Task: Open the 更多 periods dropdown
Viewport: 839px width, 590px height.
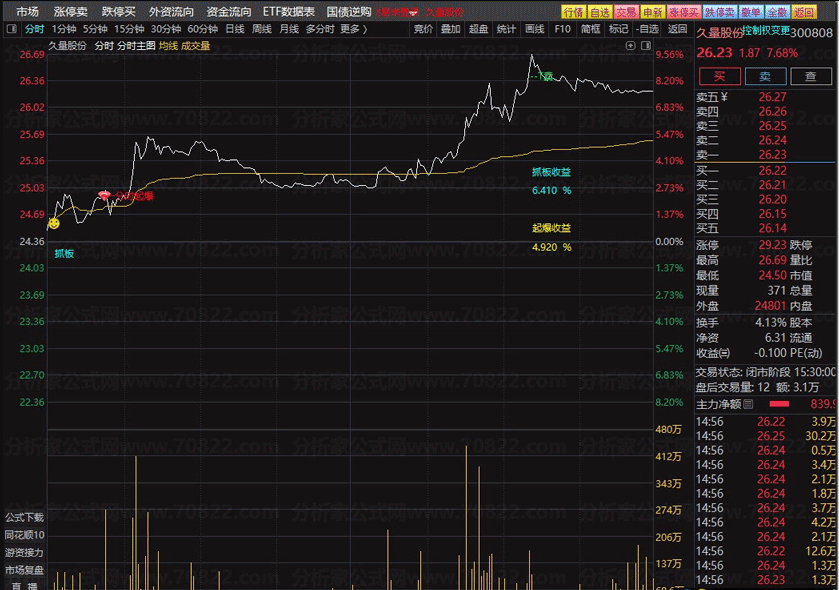Action: tap(350, 29)
